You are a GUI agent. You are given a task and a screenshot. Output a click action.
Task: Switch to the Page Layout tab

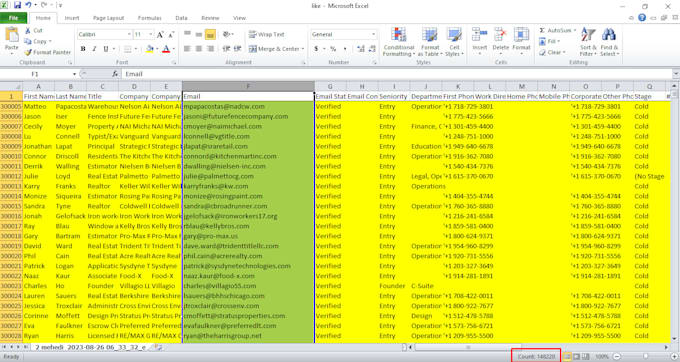108,18
